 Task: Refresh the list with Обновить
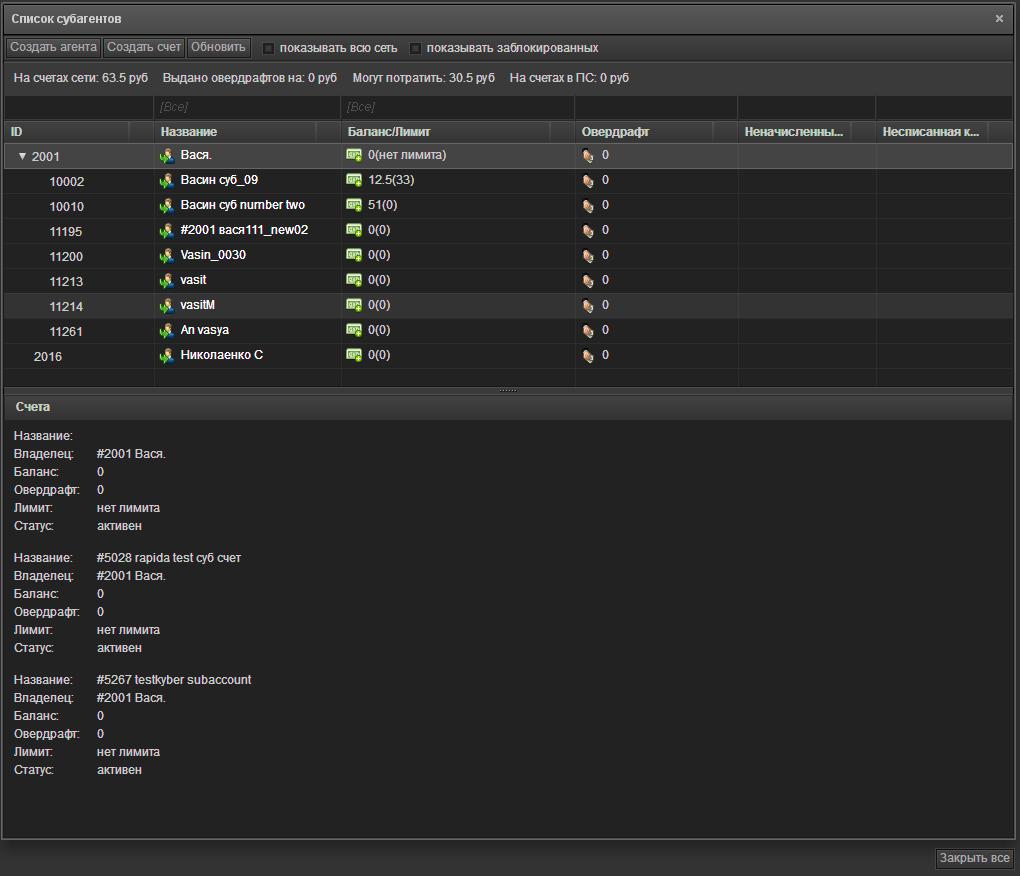[x=218, y=47]
